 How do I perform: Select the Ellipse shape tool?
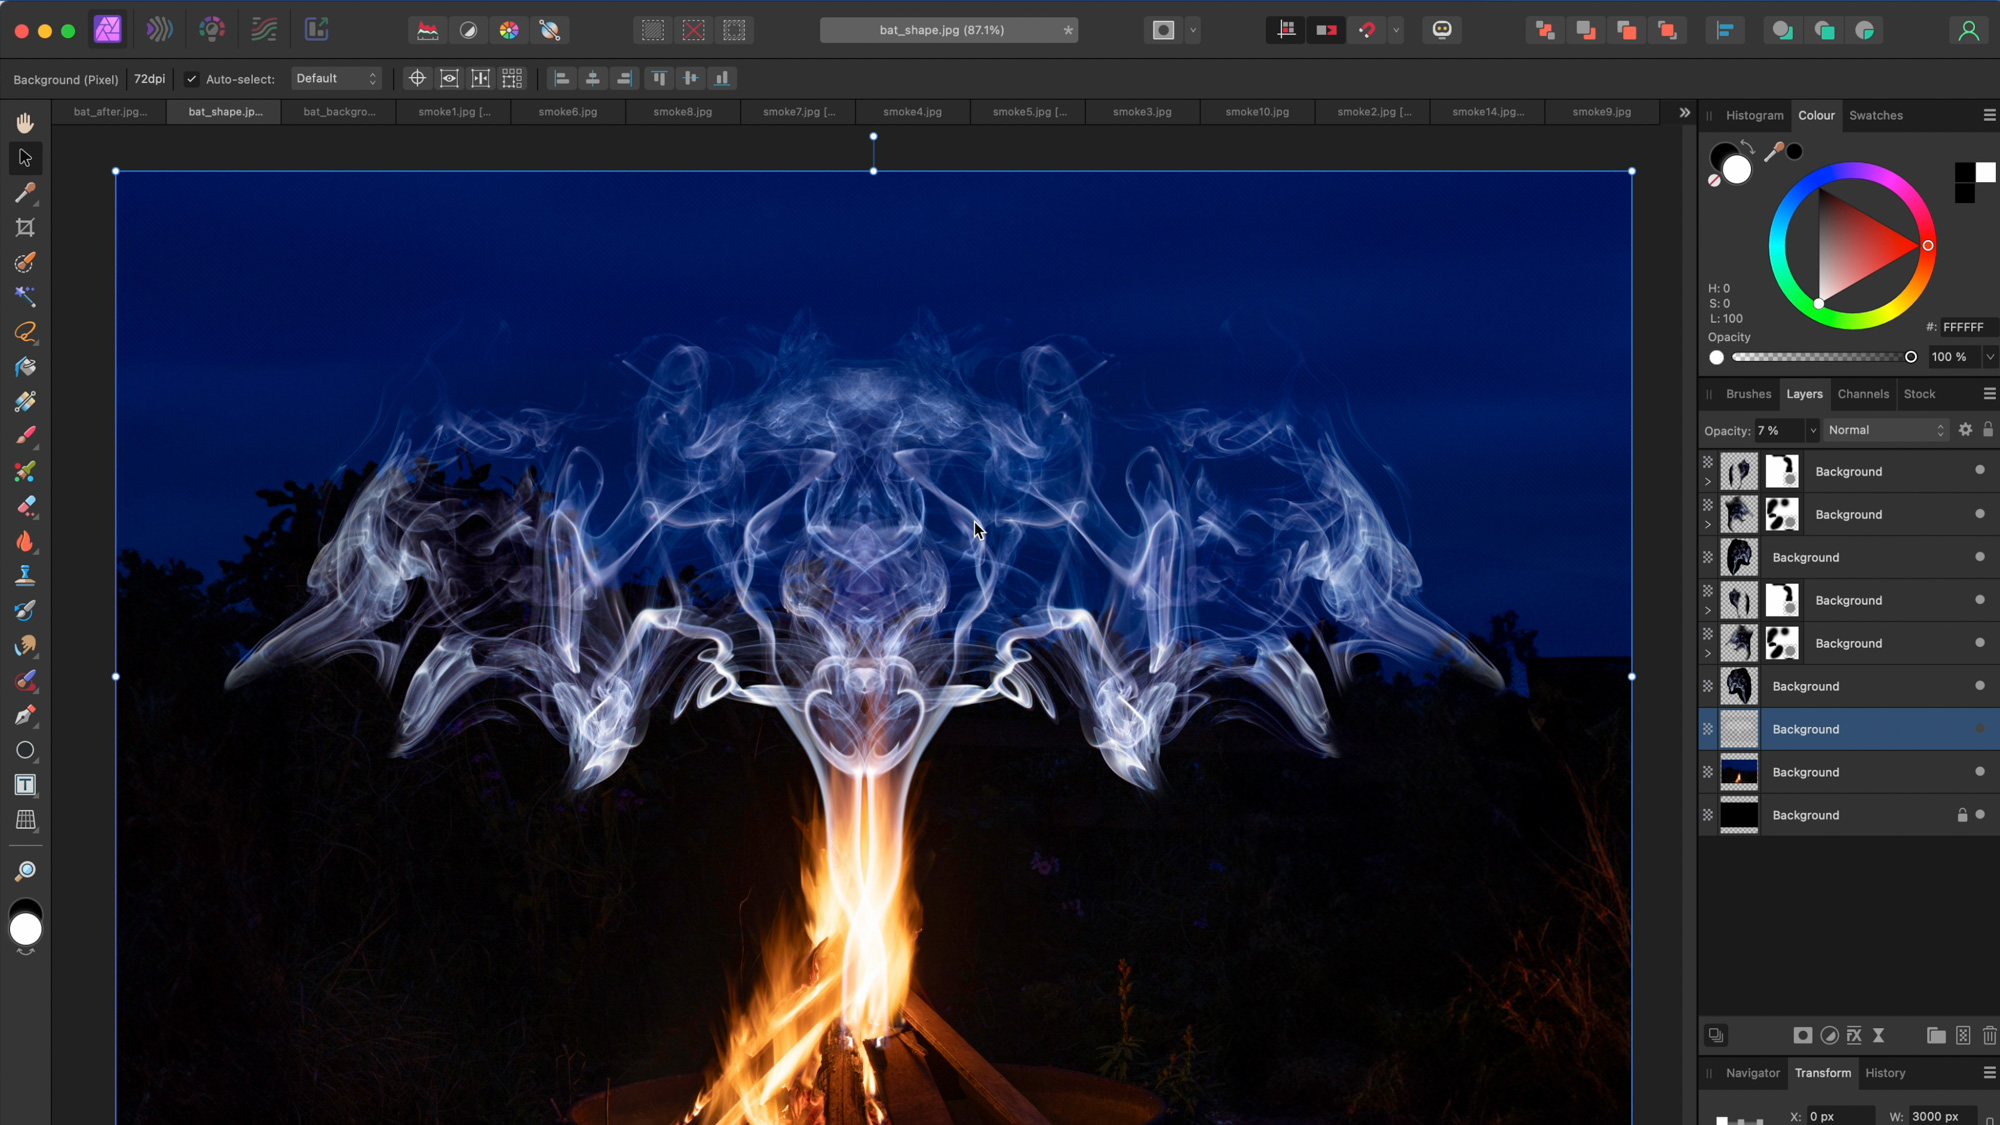(25, 750)
